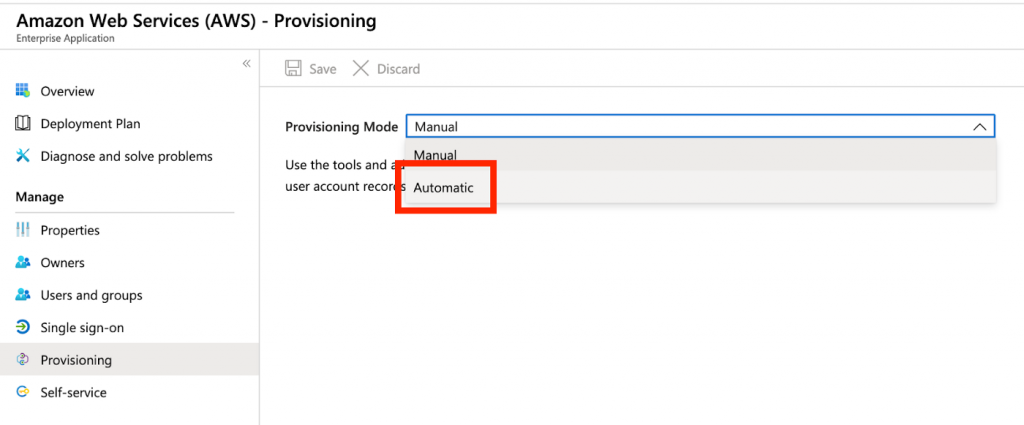1024x425 pixels.
Task: Select the Provisioning sidebar item
Action: [129, 360]
